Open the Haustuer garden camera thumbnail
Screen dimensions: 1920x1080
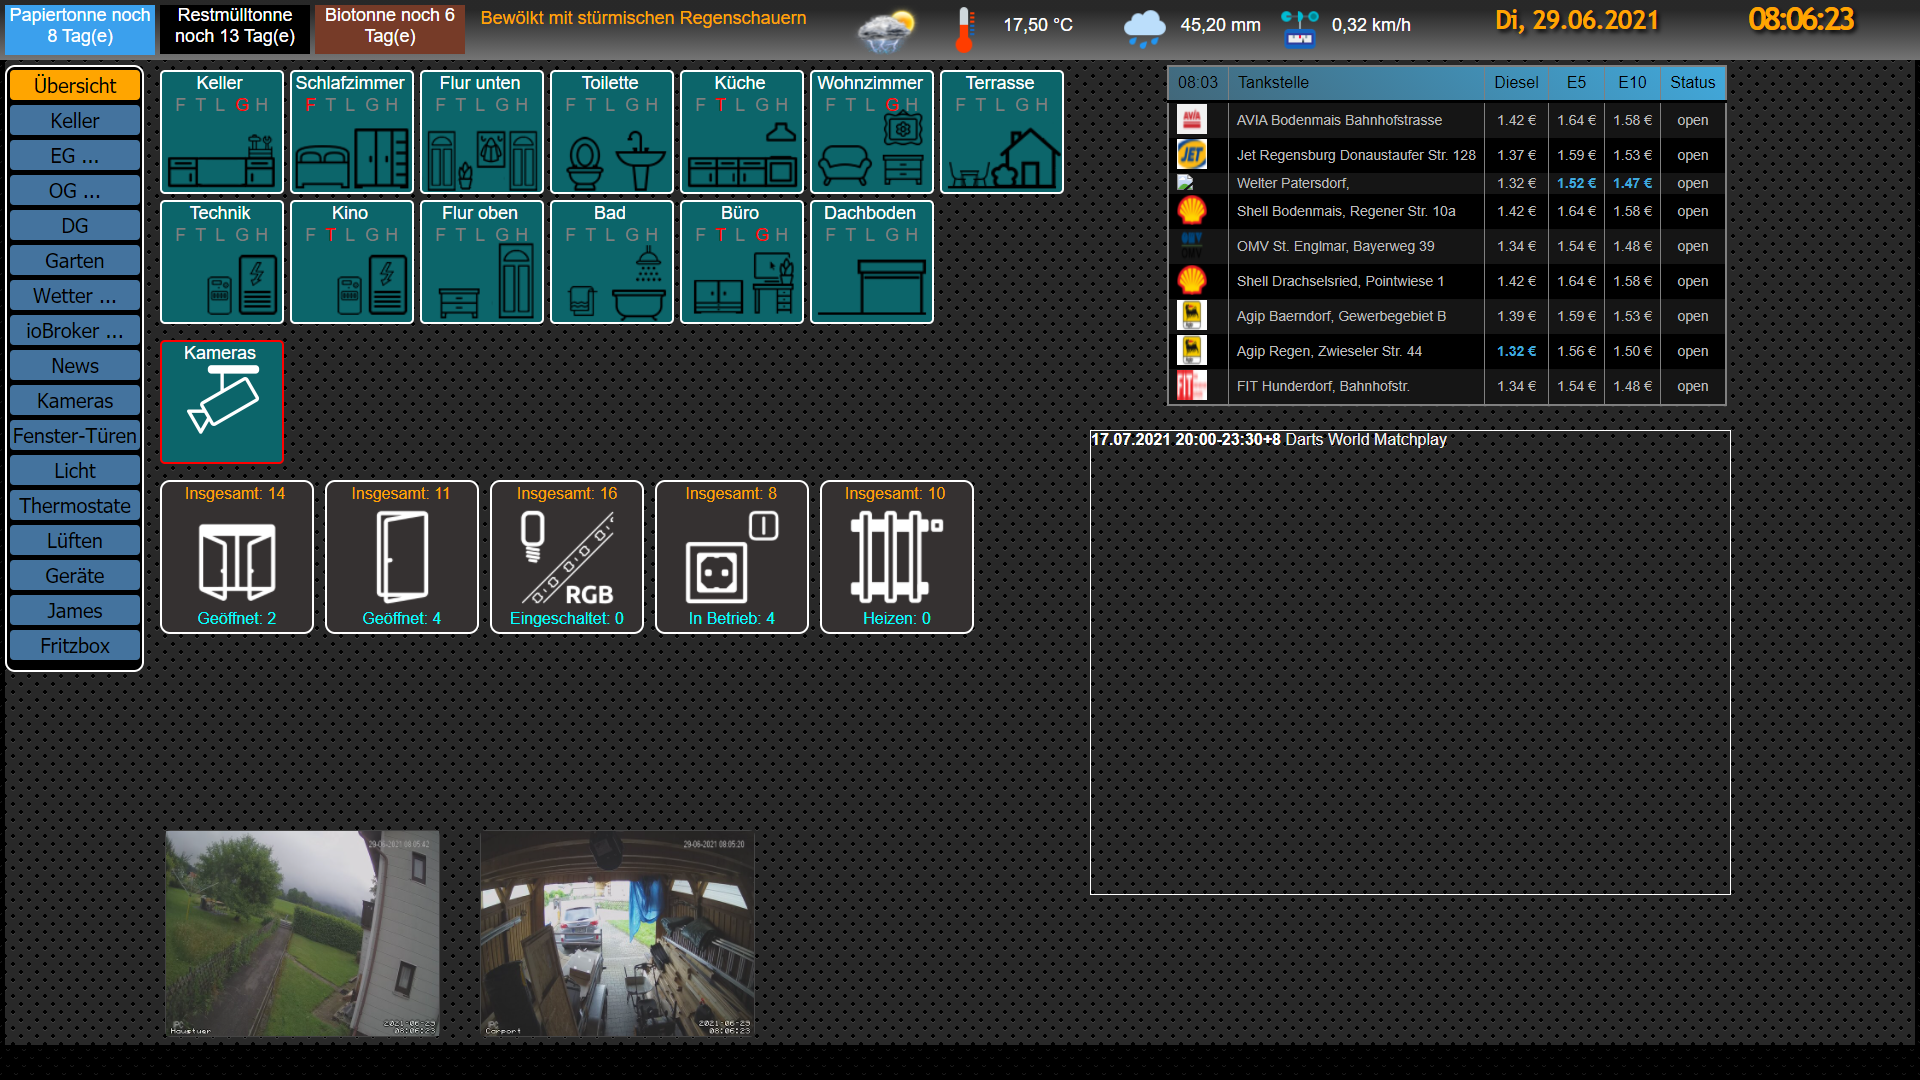coord(302,933)
